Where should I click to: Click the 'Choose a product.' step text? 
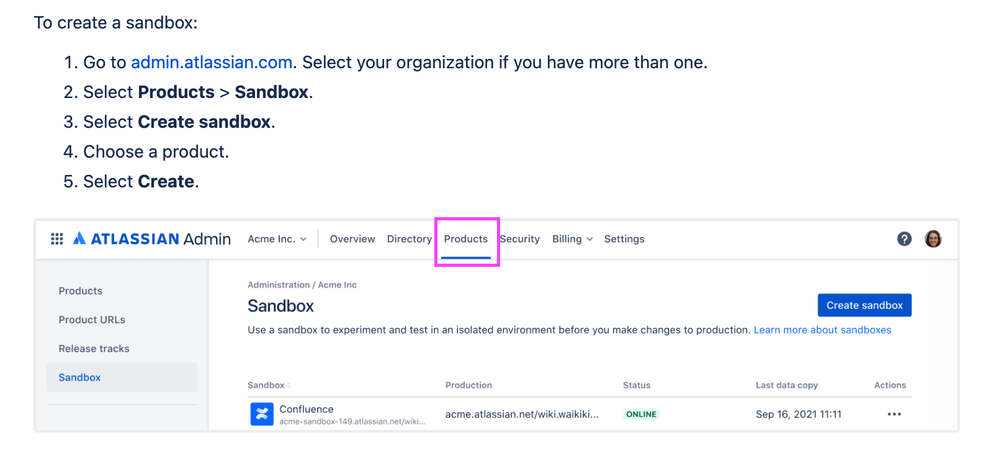[155, 152]
